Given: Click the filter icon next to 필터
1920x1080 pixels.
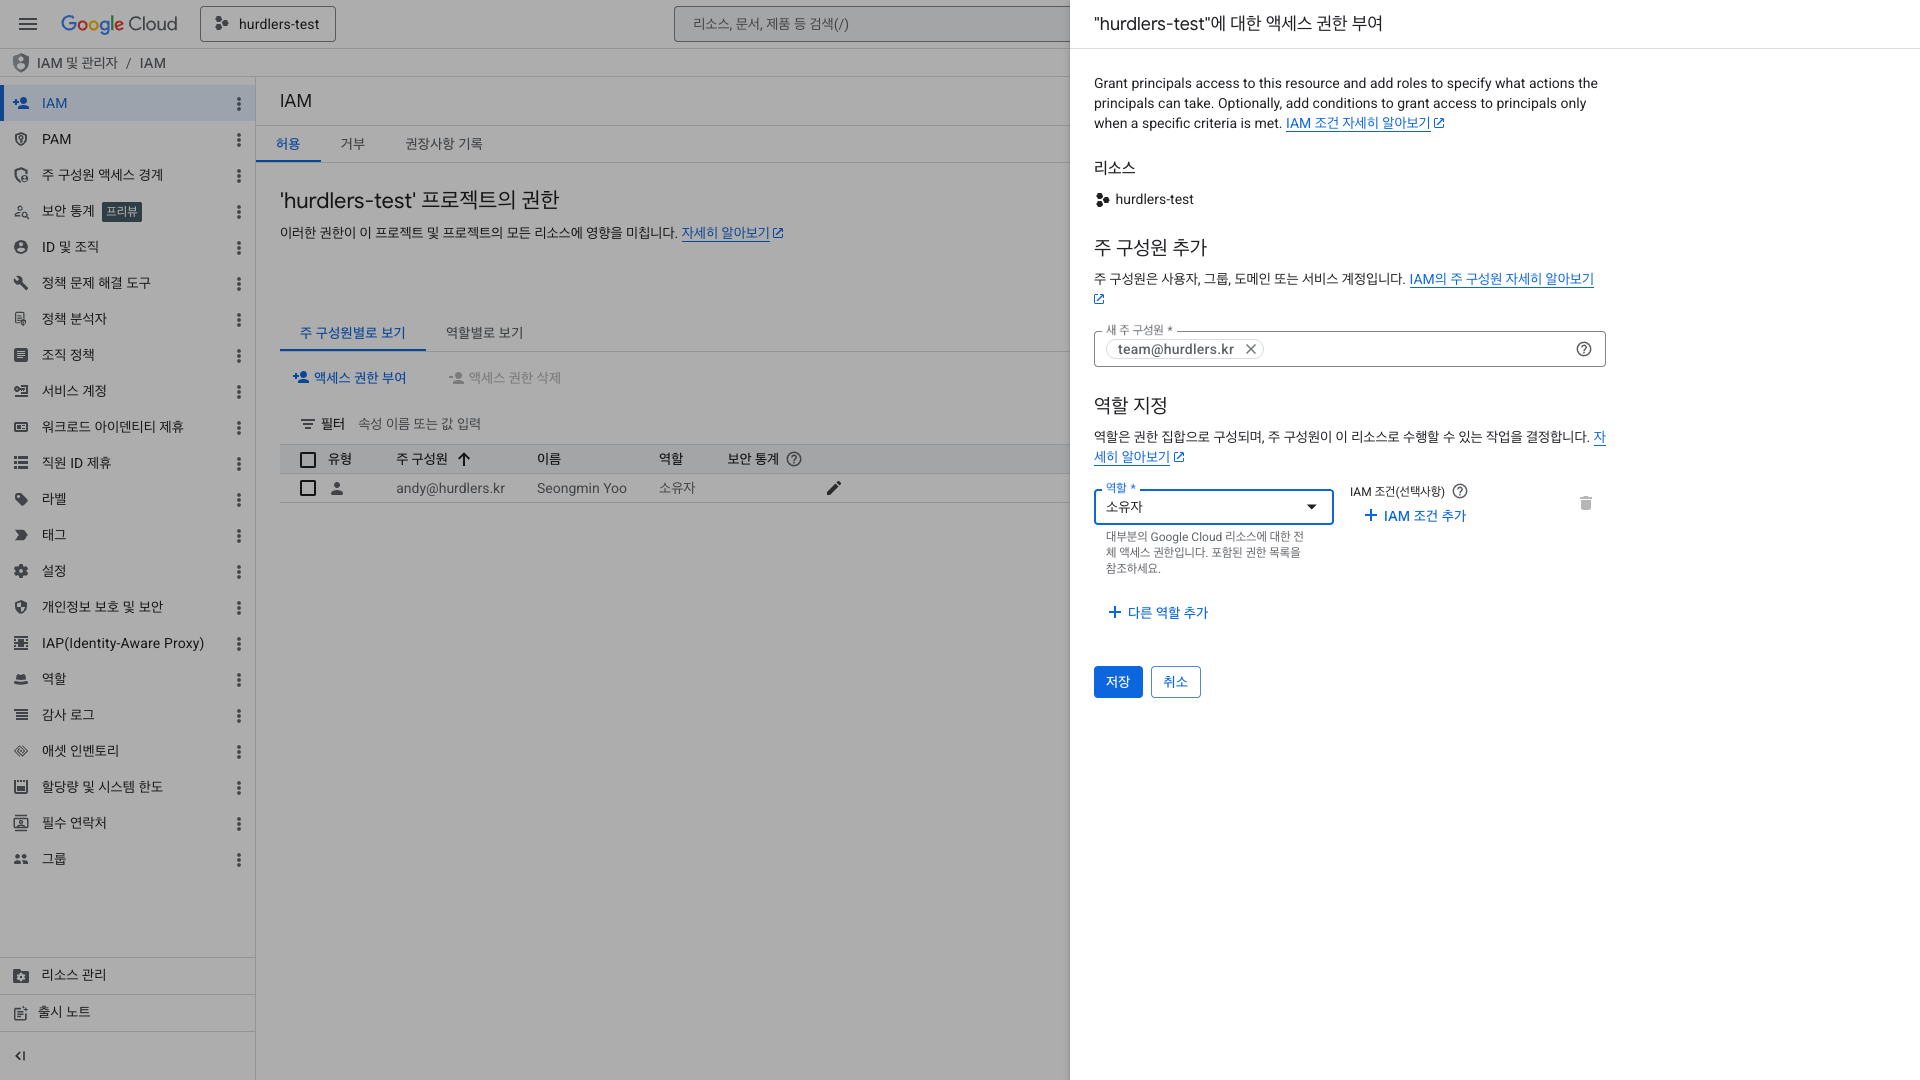Looking at the screenshot, I should click(308, 424).
